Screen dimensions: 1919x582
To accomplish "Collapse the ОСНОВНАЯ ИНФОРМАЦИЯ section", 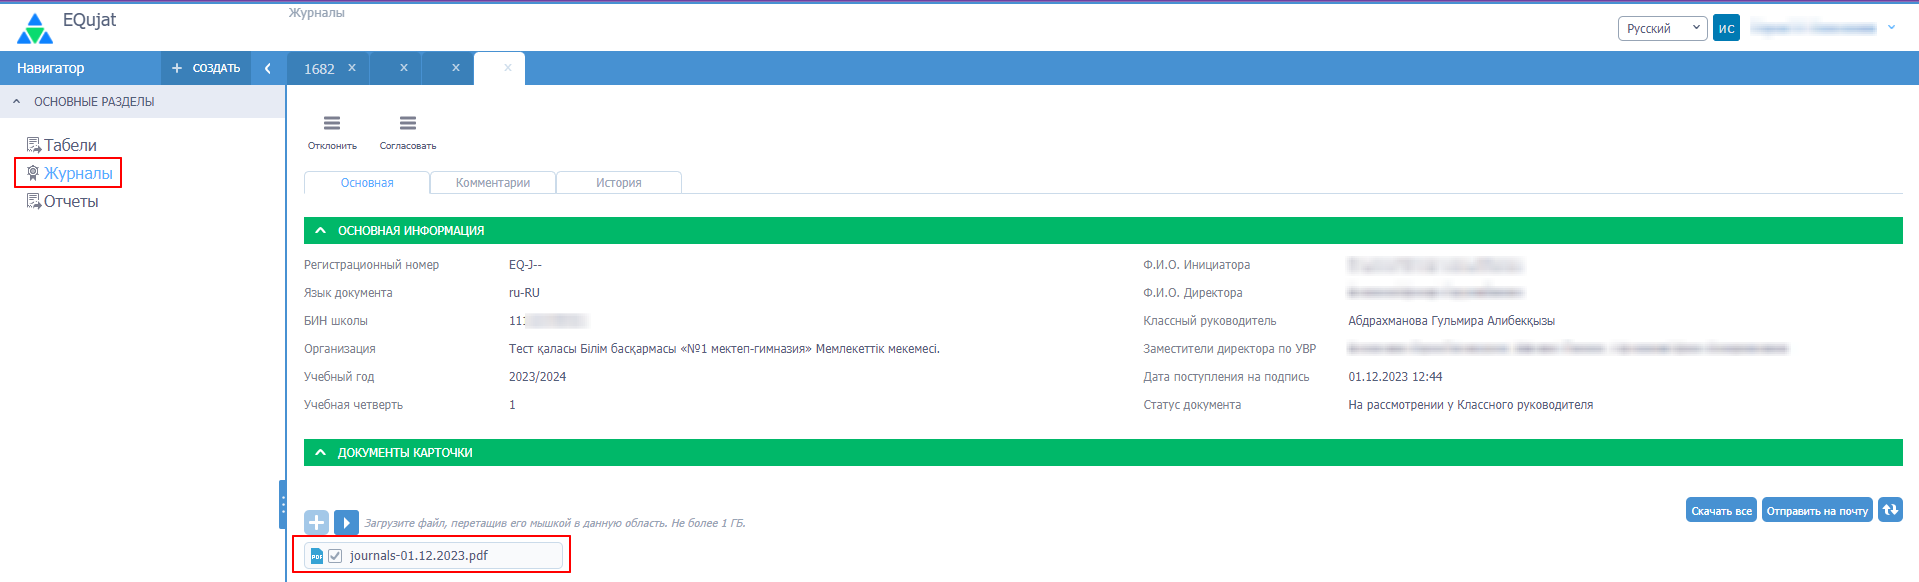I will click(321, 231).
